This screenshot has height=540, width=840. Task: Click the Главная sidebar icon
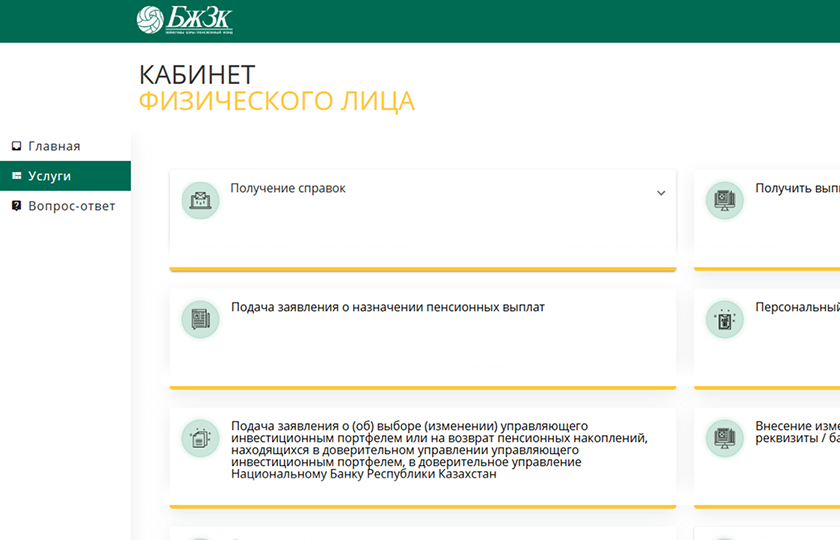coord(16,146)
